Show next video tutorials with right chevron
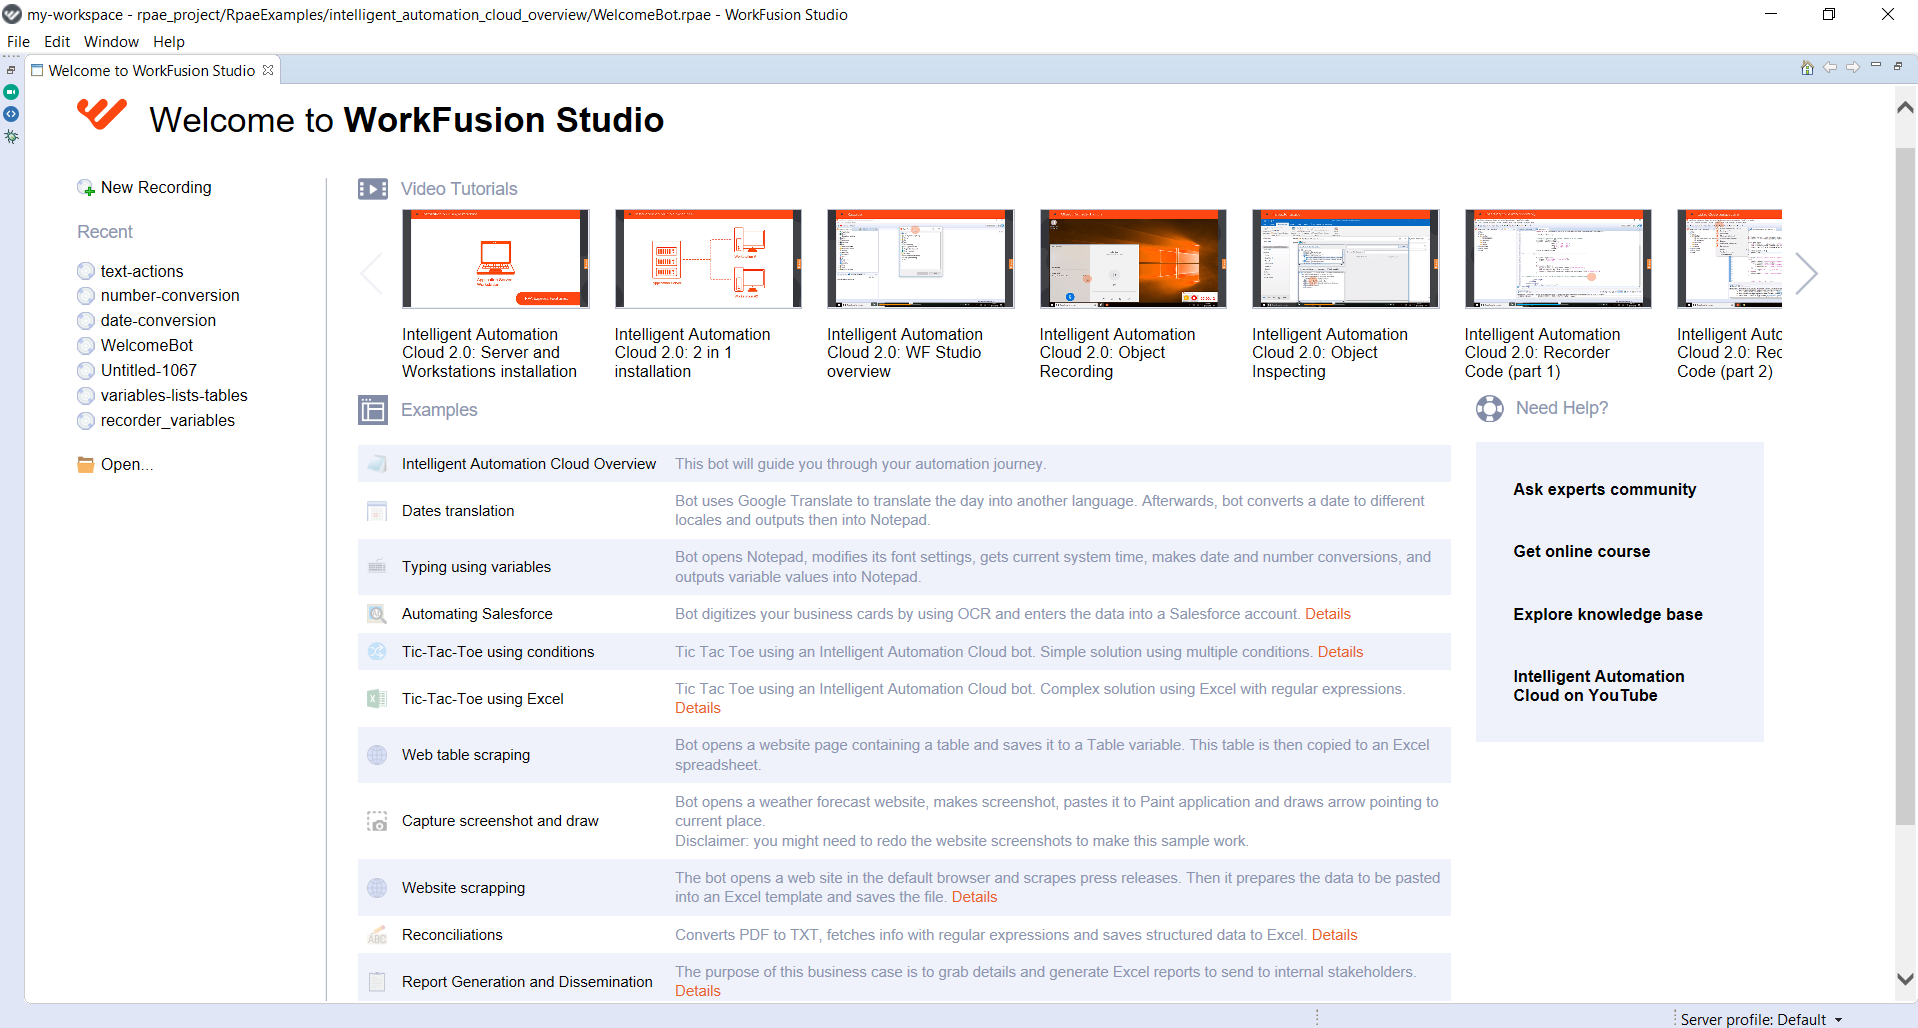1918x1028 pixels. coord(1806,273)
